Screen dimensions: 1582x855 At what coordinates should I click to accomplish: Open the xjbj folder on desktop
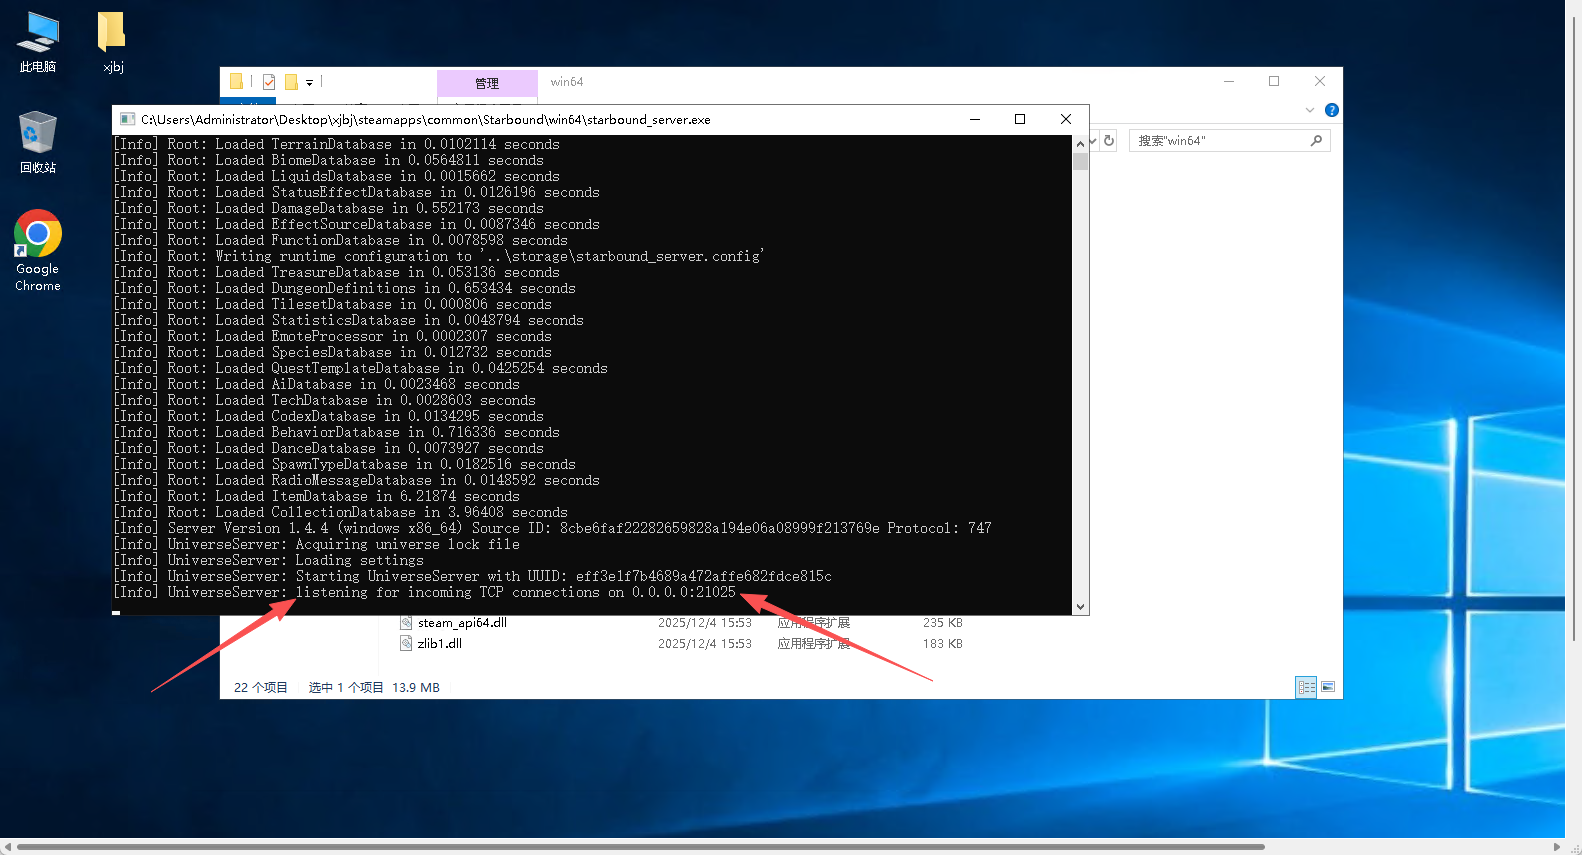click(112, 42)
